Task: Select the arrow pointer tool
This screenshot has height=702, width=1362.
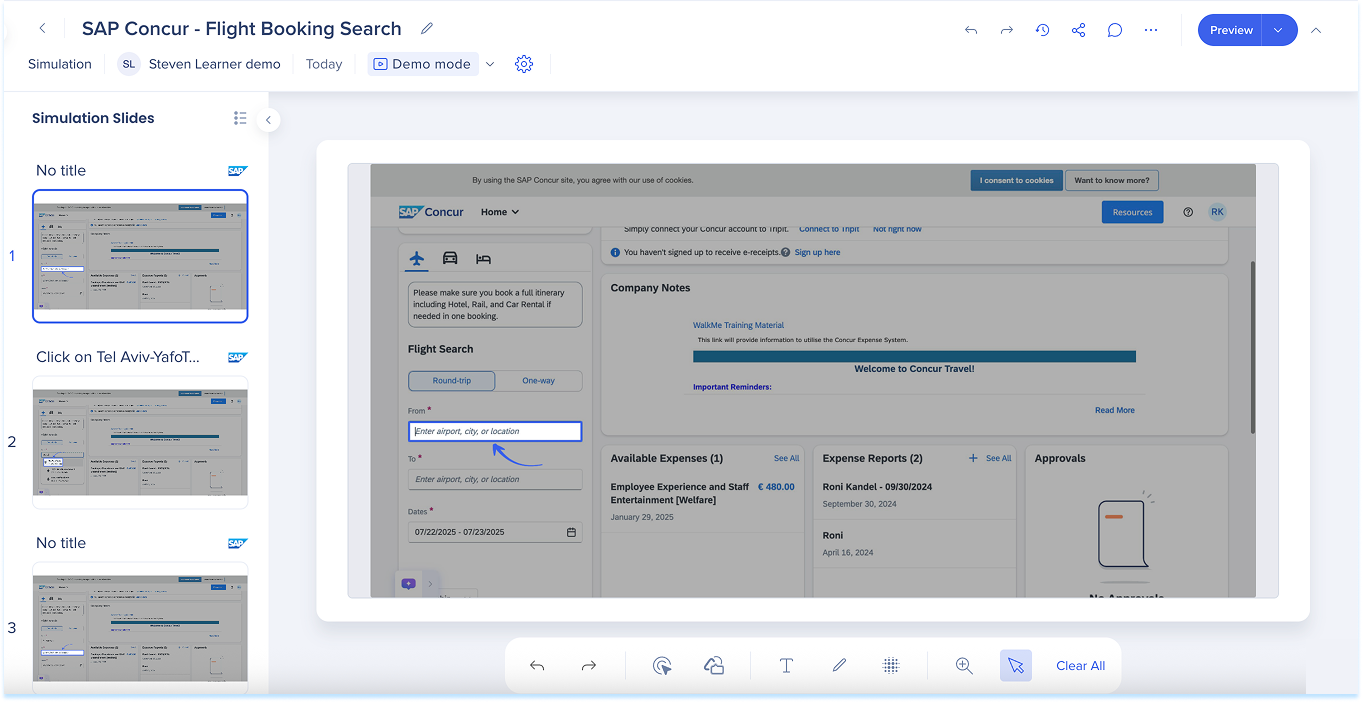Action: pos(1016,665)
